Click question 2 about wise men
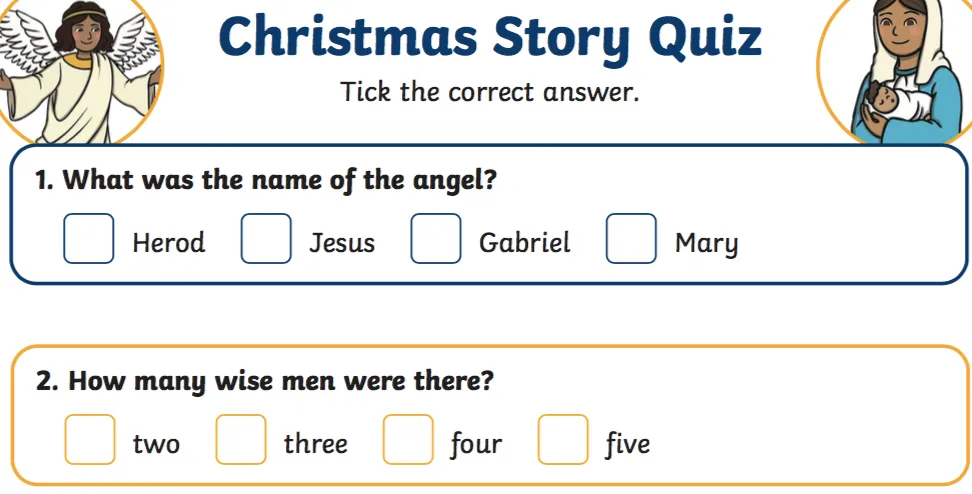Viewport: 972px width, 494px height. tap(265, 381)
